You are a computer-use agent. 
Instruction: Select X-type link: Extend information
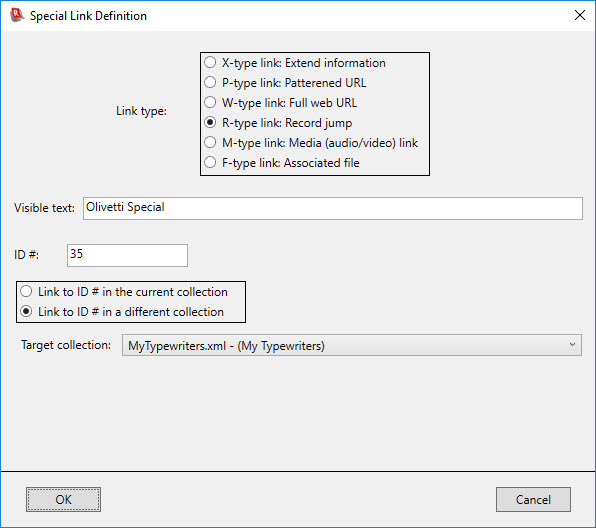click(295, 63)
